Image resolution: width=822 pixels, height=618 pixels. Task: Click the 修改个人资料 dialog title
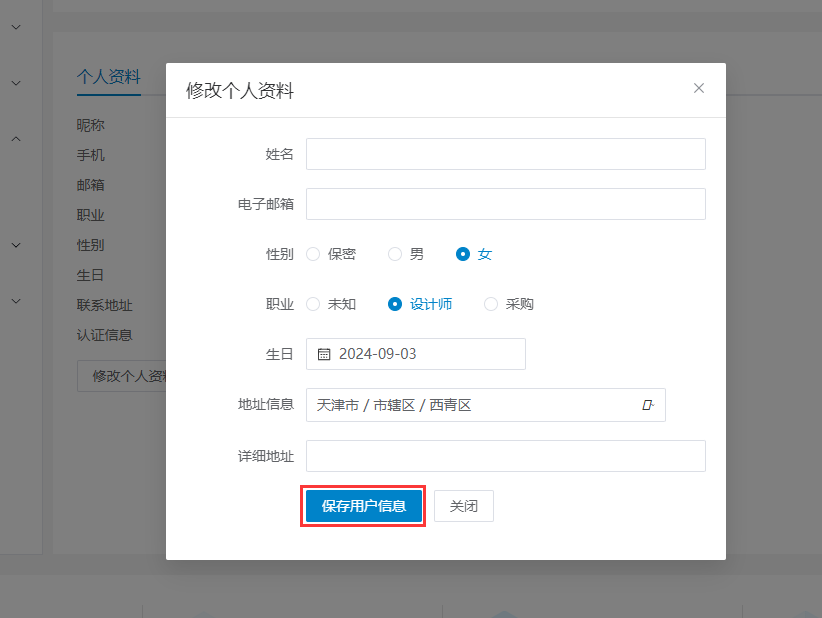click(240, 91)
